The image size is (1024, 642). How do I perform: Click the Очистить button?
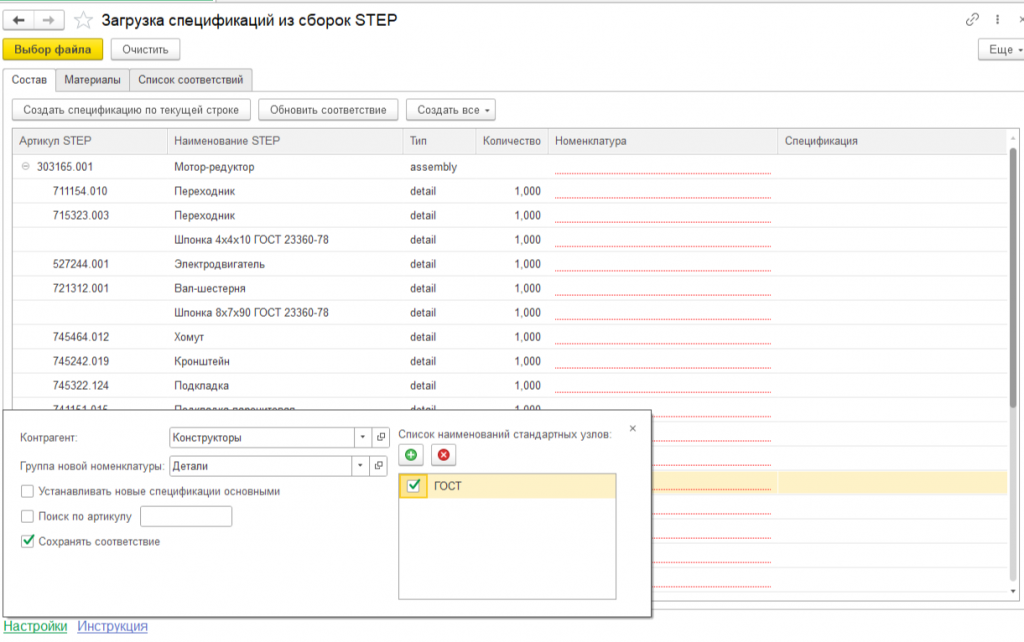coord(145,50)
